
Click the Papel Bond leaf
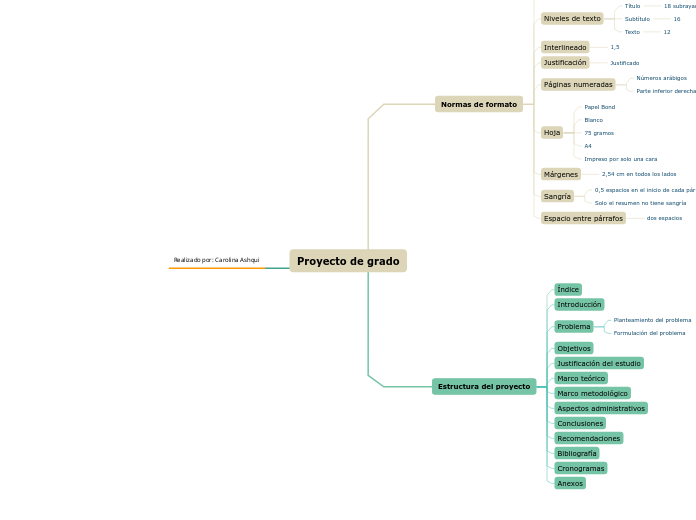coord(600,107)
